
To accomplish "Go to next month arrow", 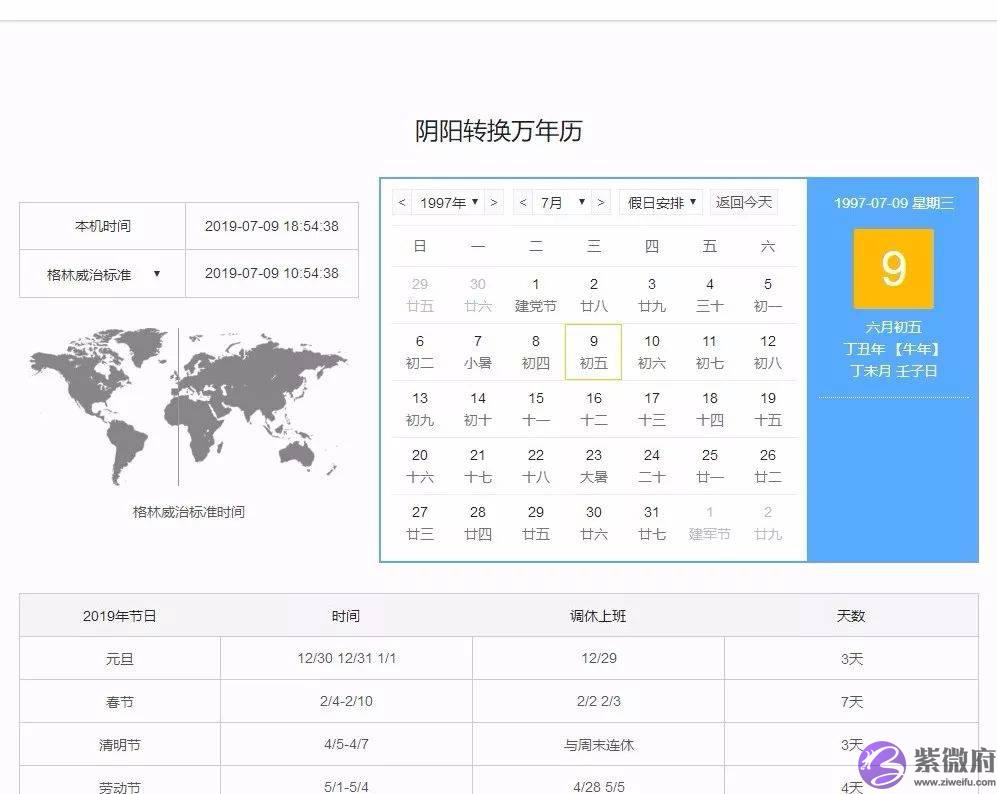I will (x=601, y=203).
